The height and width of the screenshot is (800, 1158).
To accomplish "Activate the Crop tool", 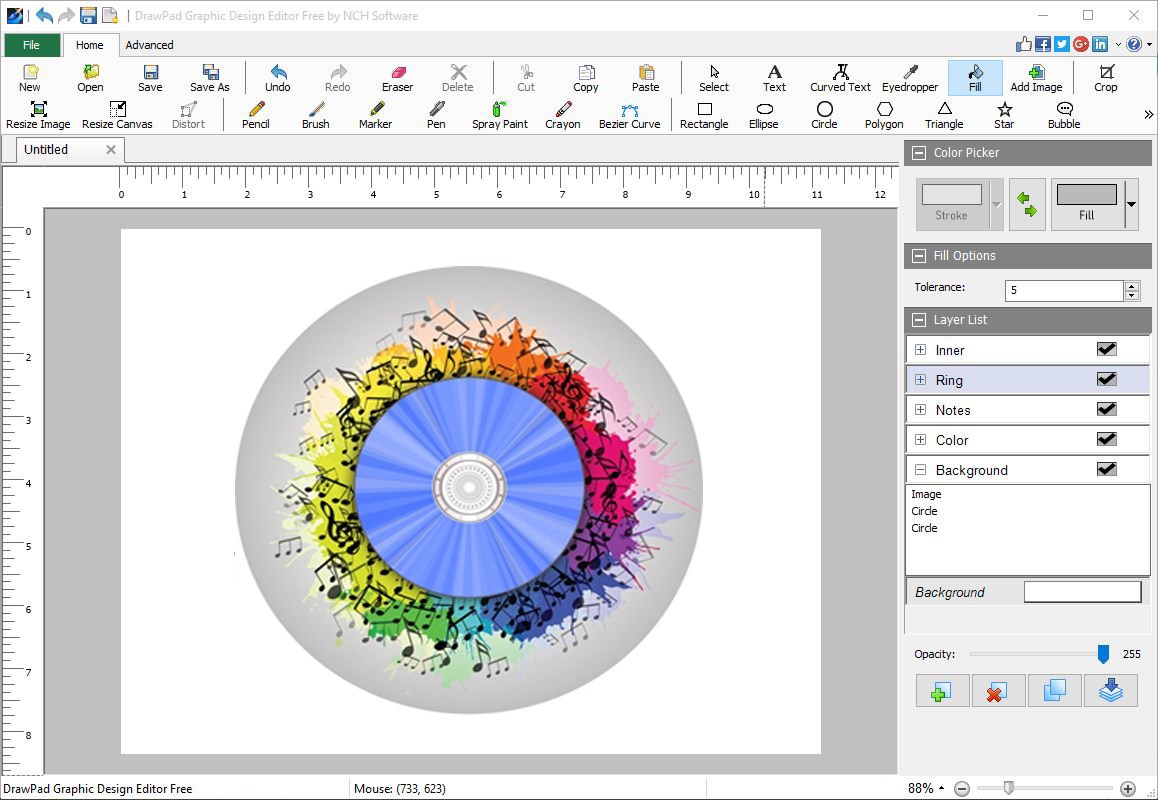I will pos(1105,78).
